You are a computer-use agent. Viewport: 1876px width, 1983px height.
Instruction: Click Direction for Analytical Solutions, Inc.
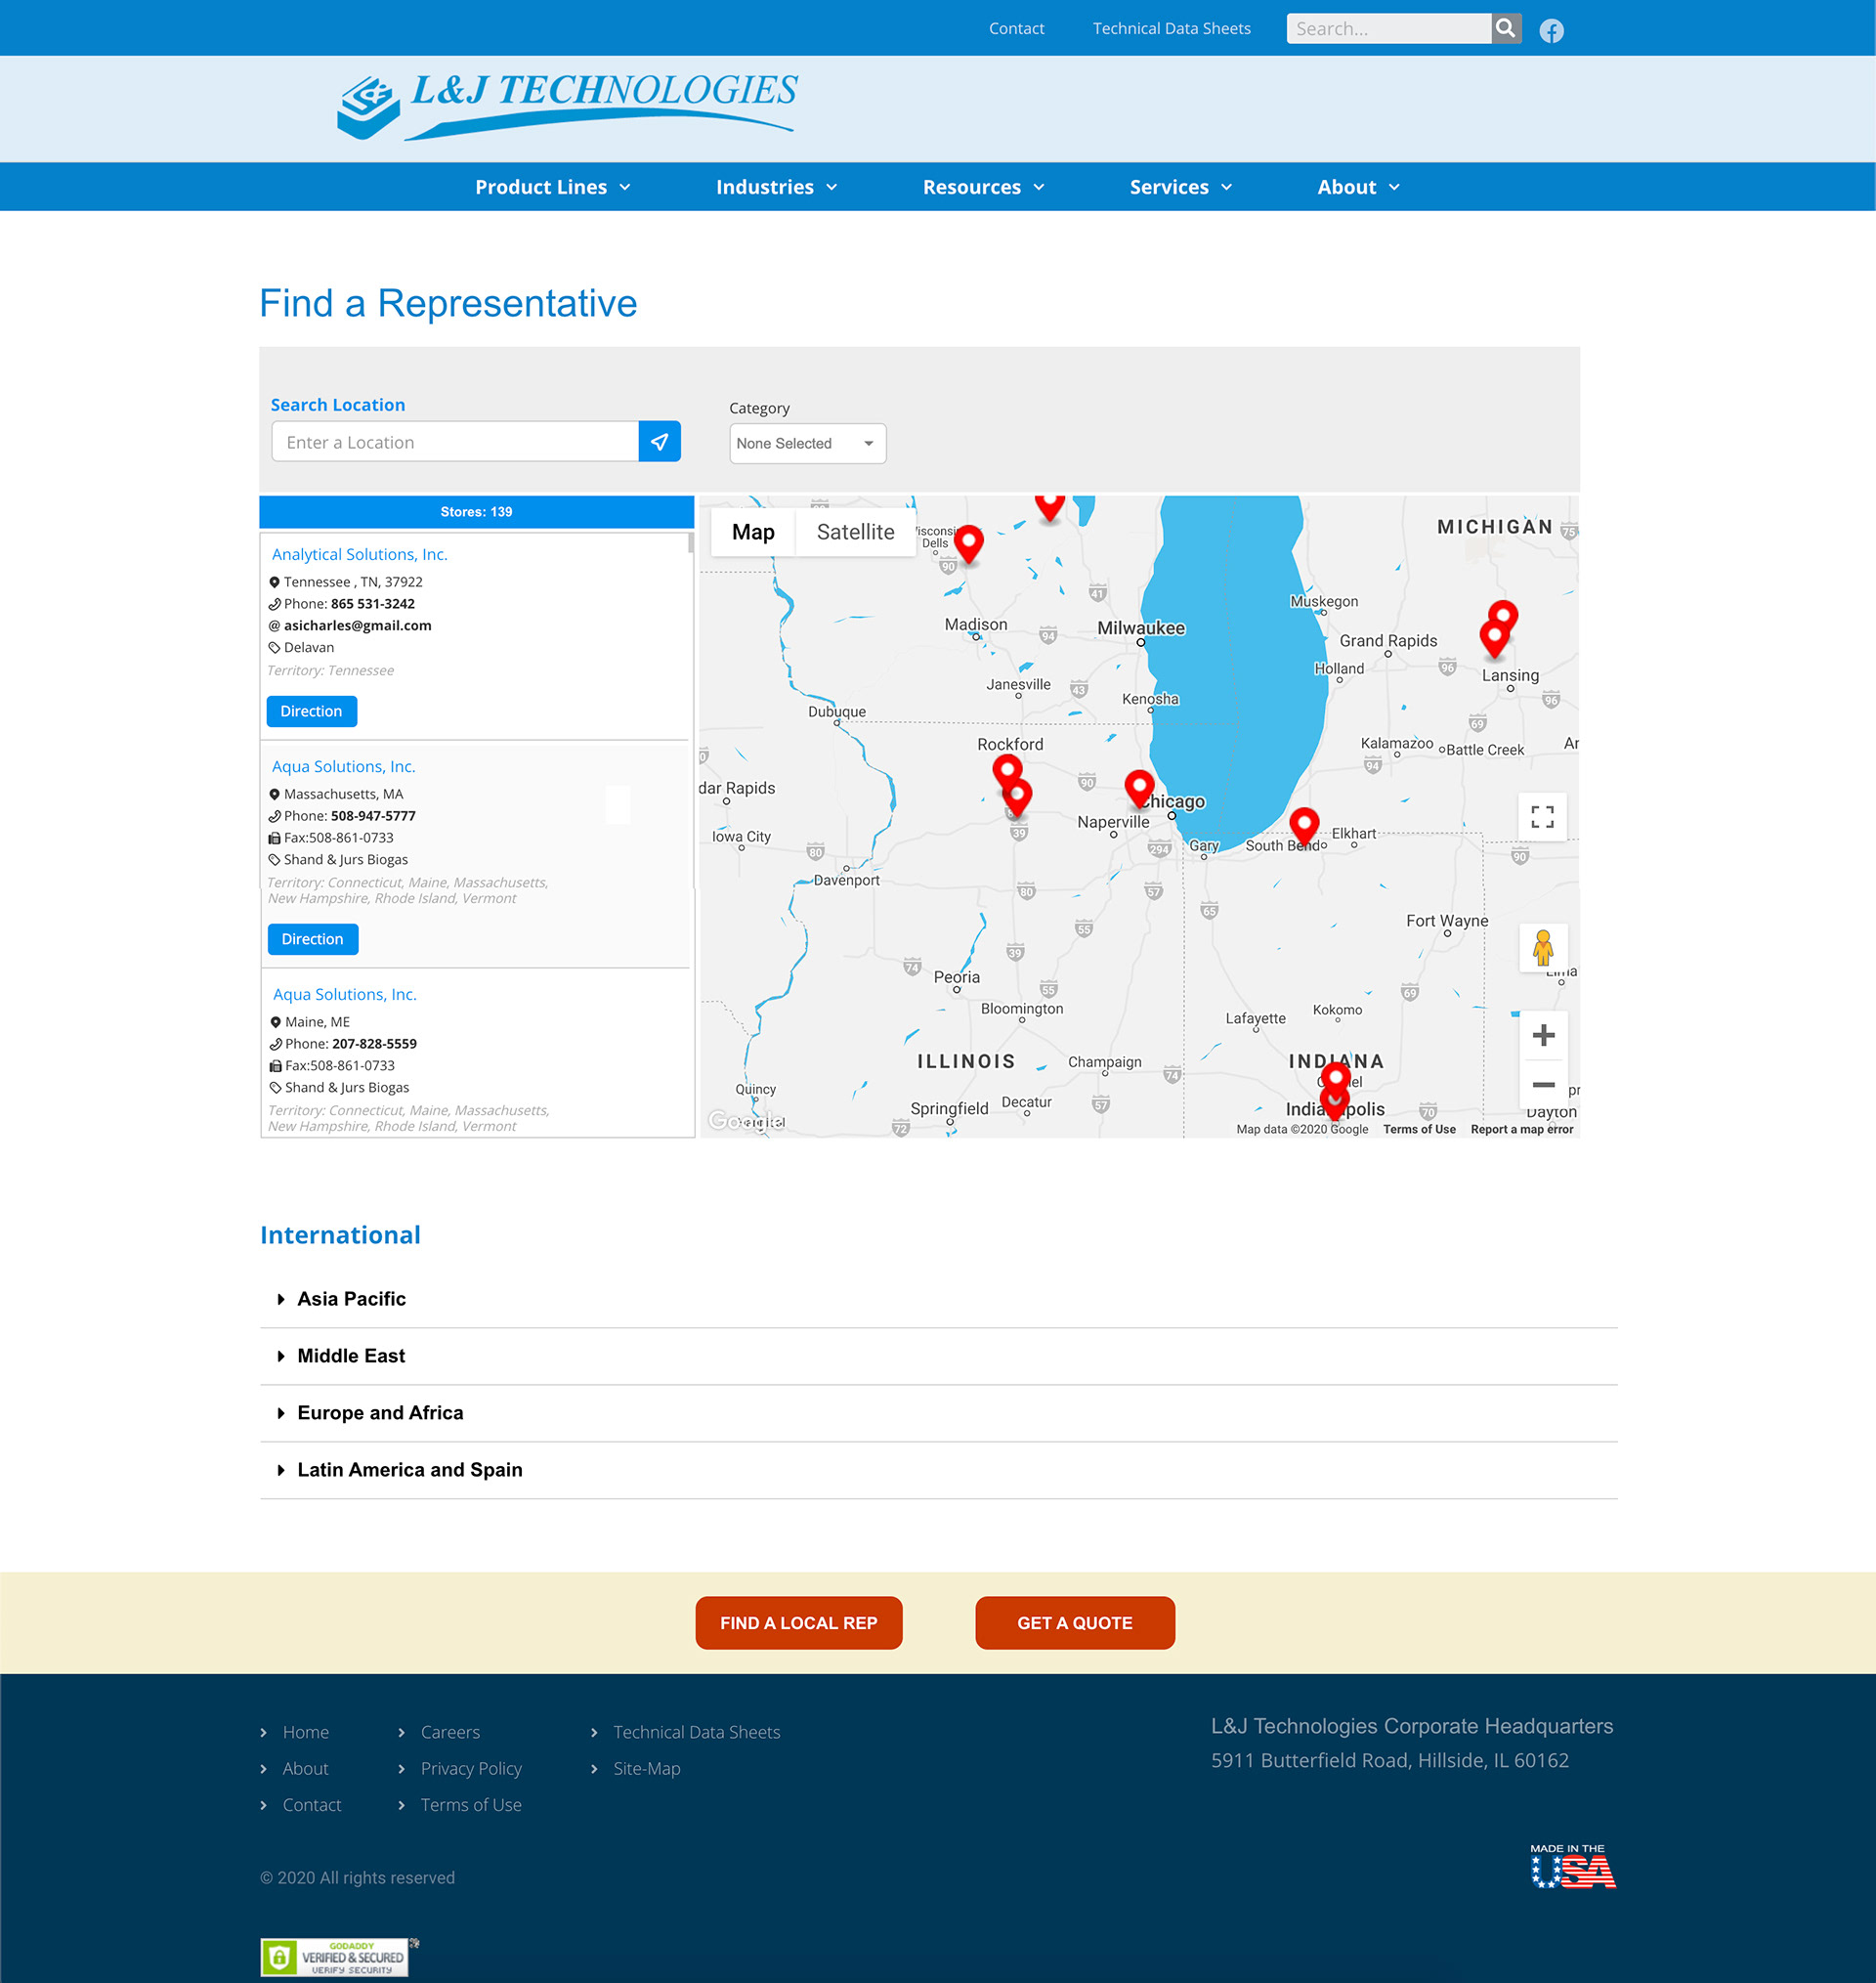pos(311,711)
